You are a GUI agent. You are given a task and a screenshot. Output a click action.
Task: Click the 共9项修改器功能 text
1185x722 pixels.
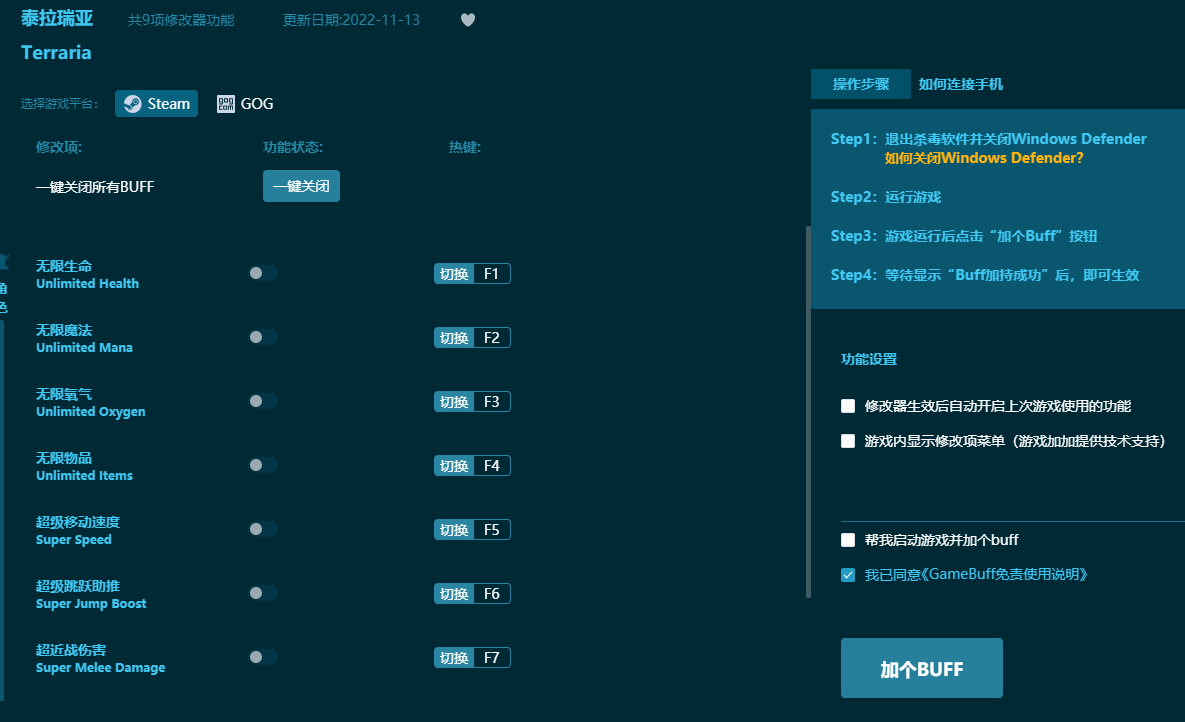click(x=181, y=20)
